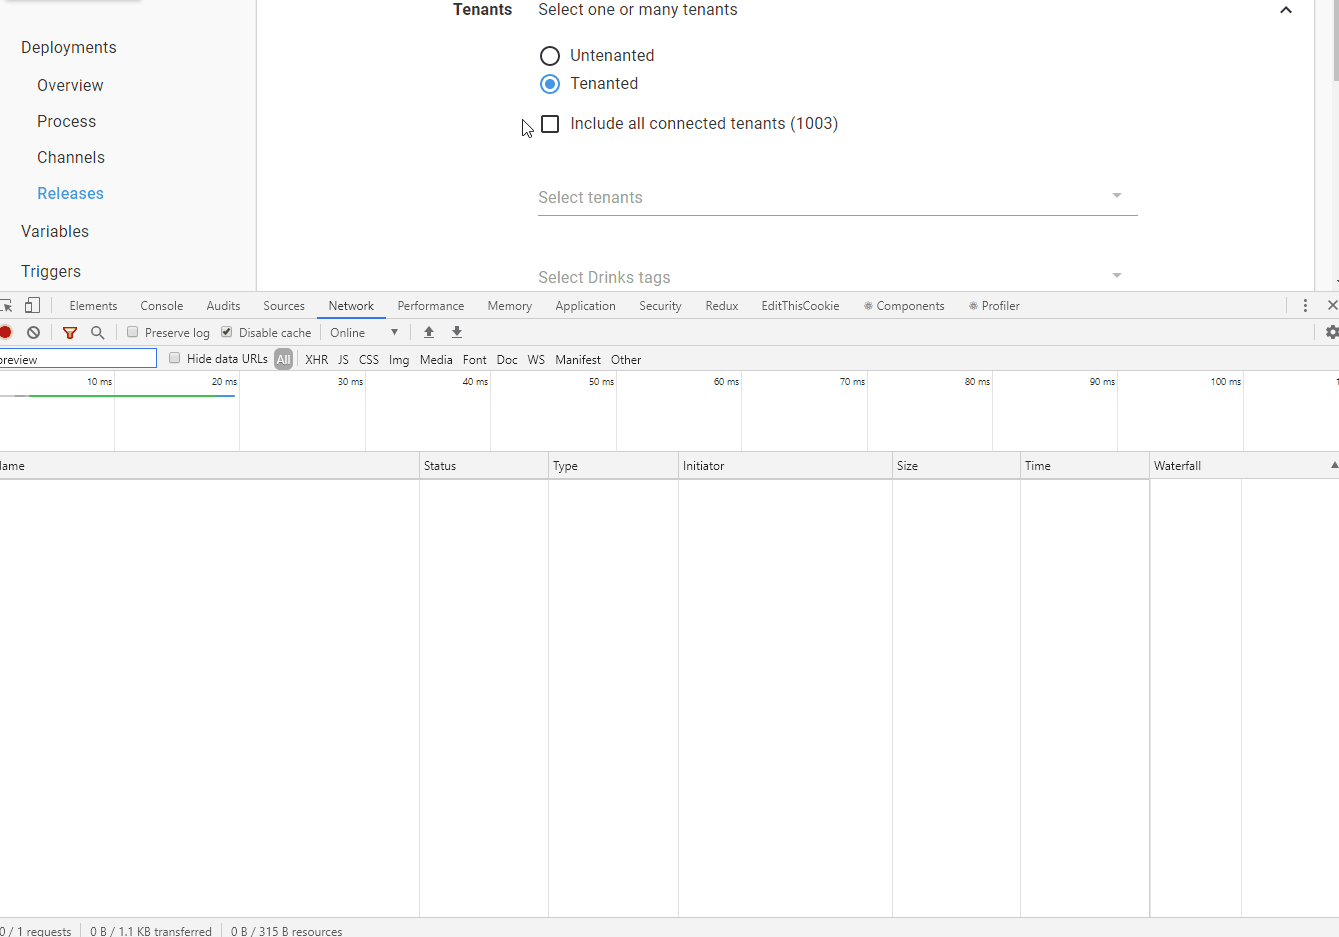Sort by the Size column header
This screenshot has width=1339, height=937.
pyautogui.click(x=956, y=465)
